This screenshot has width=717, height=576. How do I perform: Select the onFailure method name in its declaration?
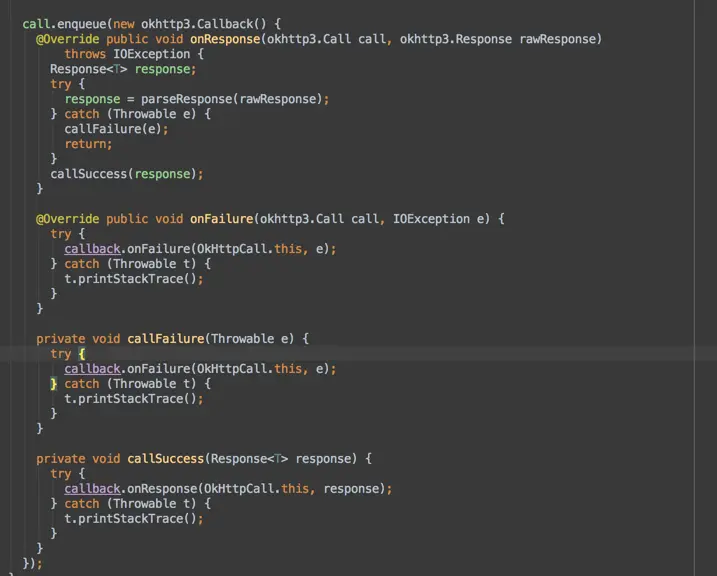[222, 219]
